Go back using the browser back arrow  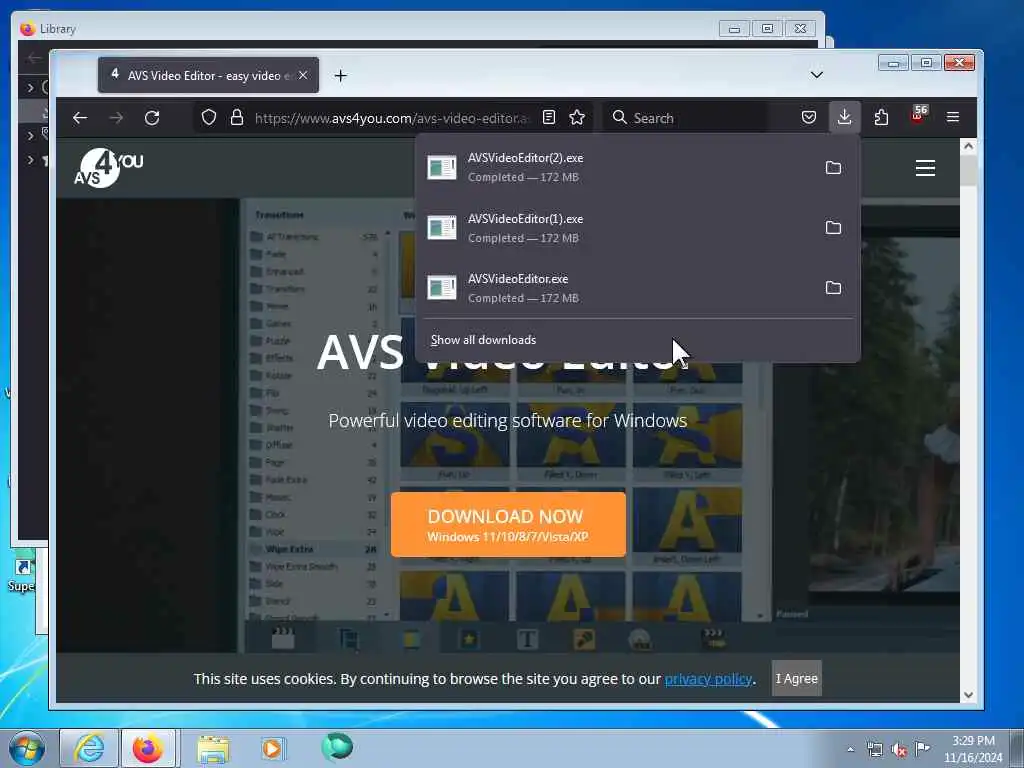click(x=80, y=118)
